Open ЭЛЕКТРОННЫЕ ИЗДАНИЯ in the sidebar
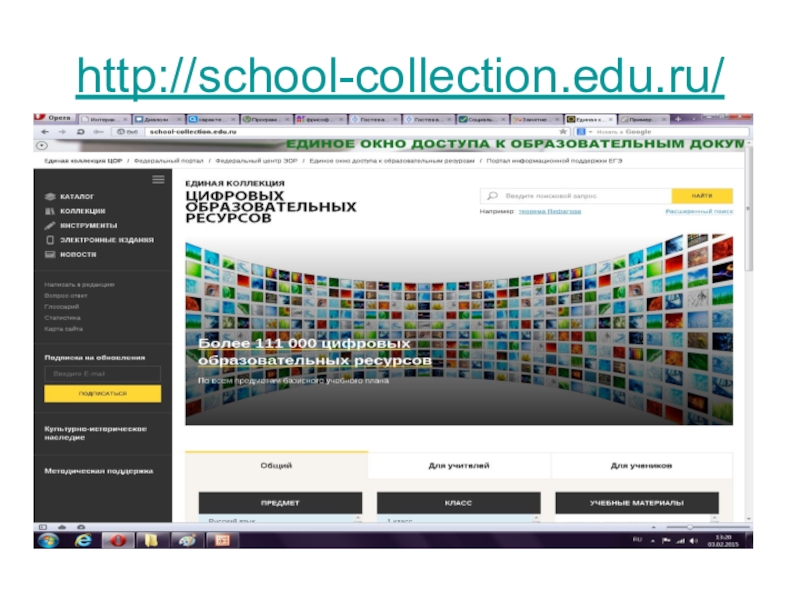Image resolution: width=800 pixels, height=600 pixels. [107, 240]
